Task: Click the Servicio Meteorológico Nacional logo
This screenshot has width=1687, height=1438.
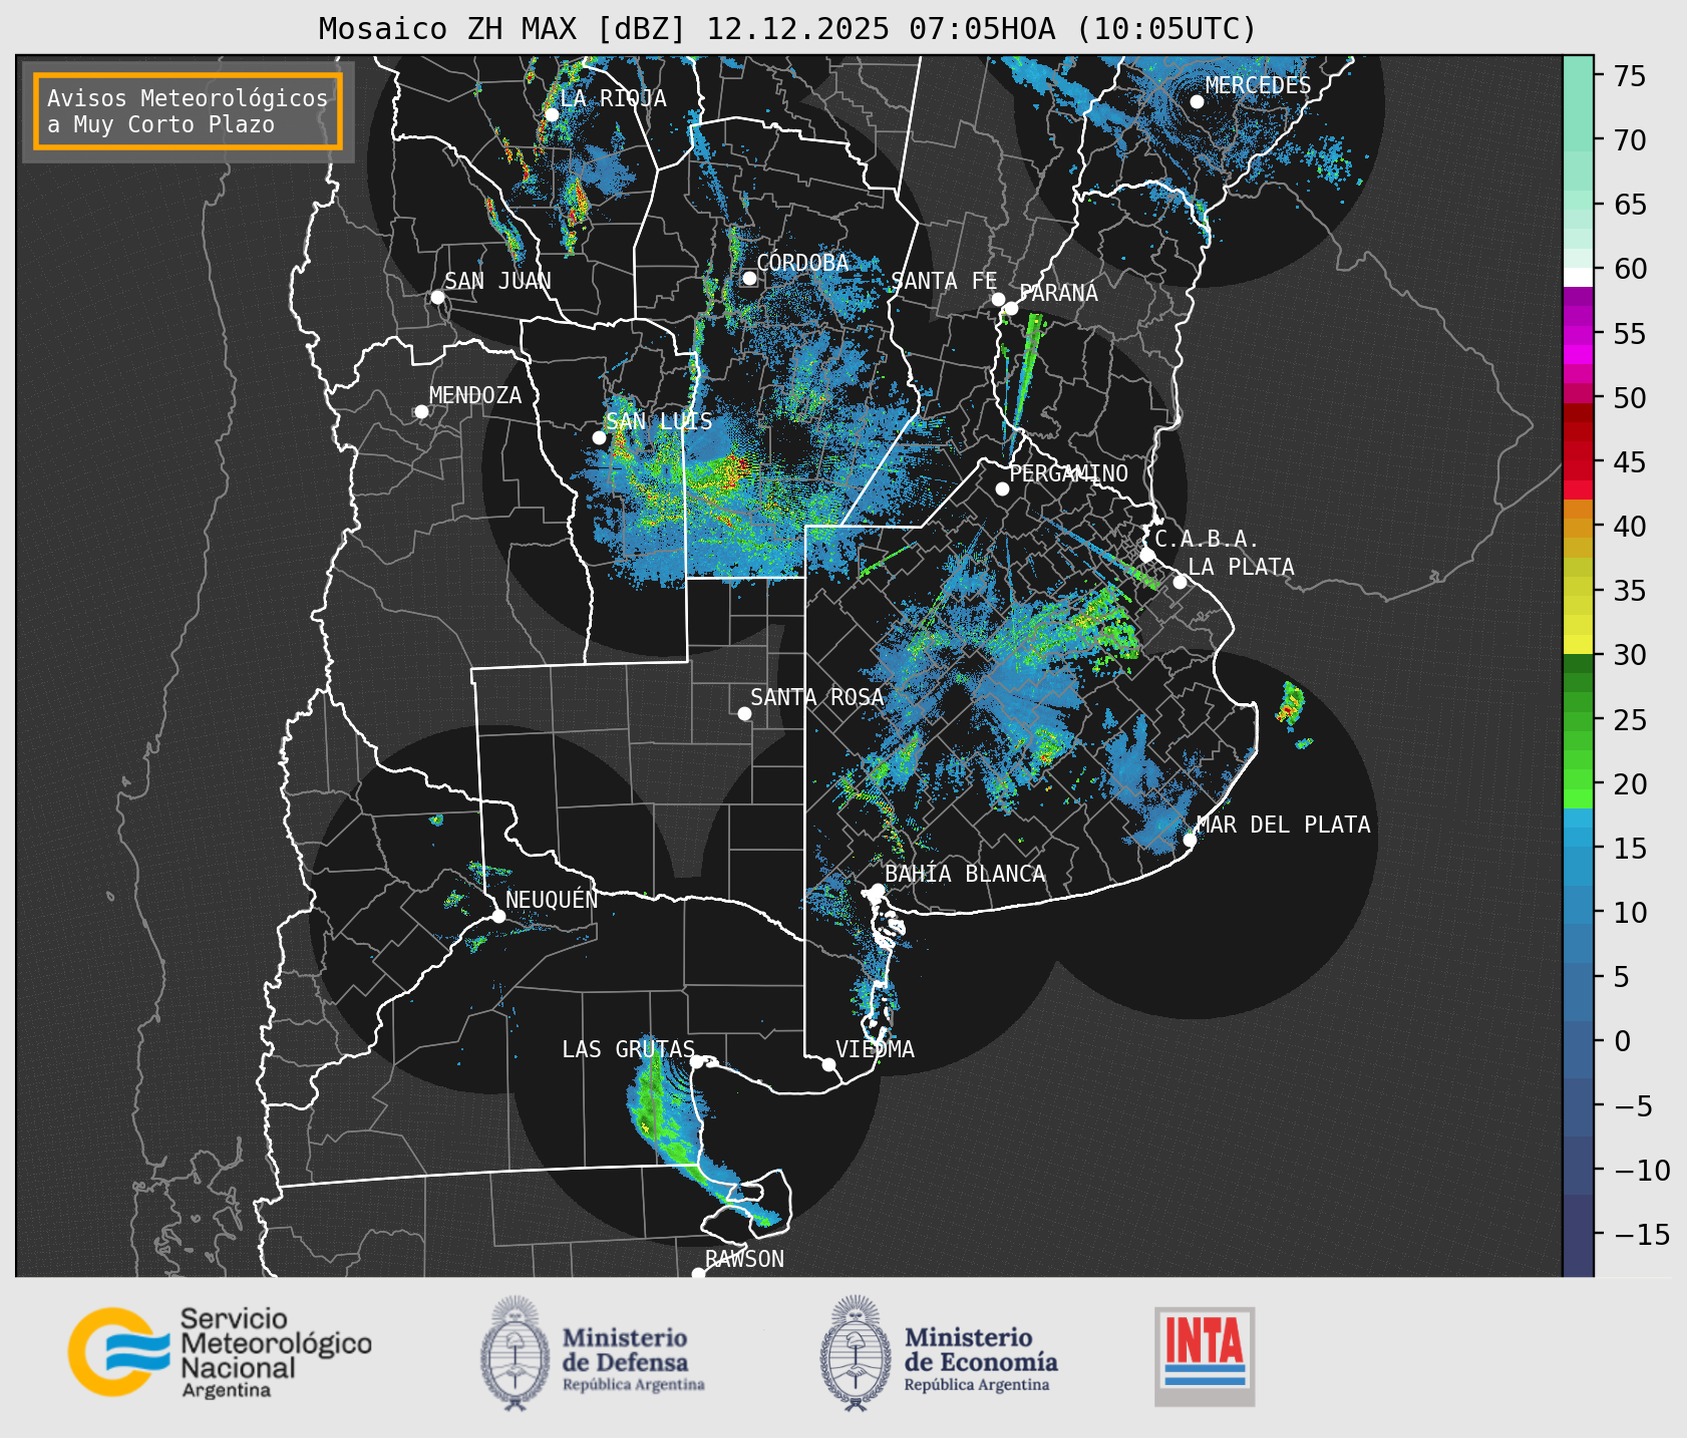Action: click(x=220, y=1352)
